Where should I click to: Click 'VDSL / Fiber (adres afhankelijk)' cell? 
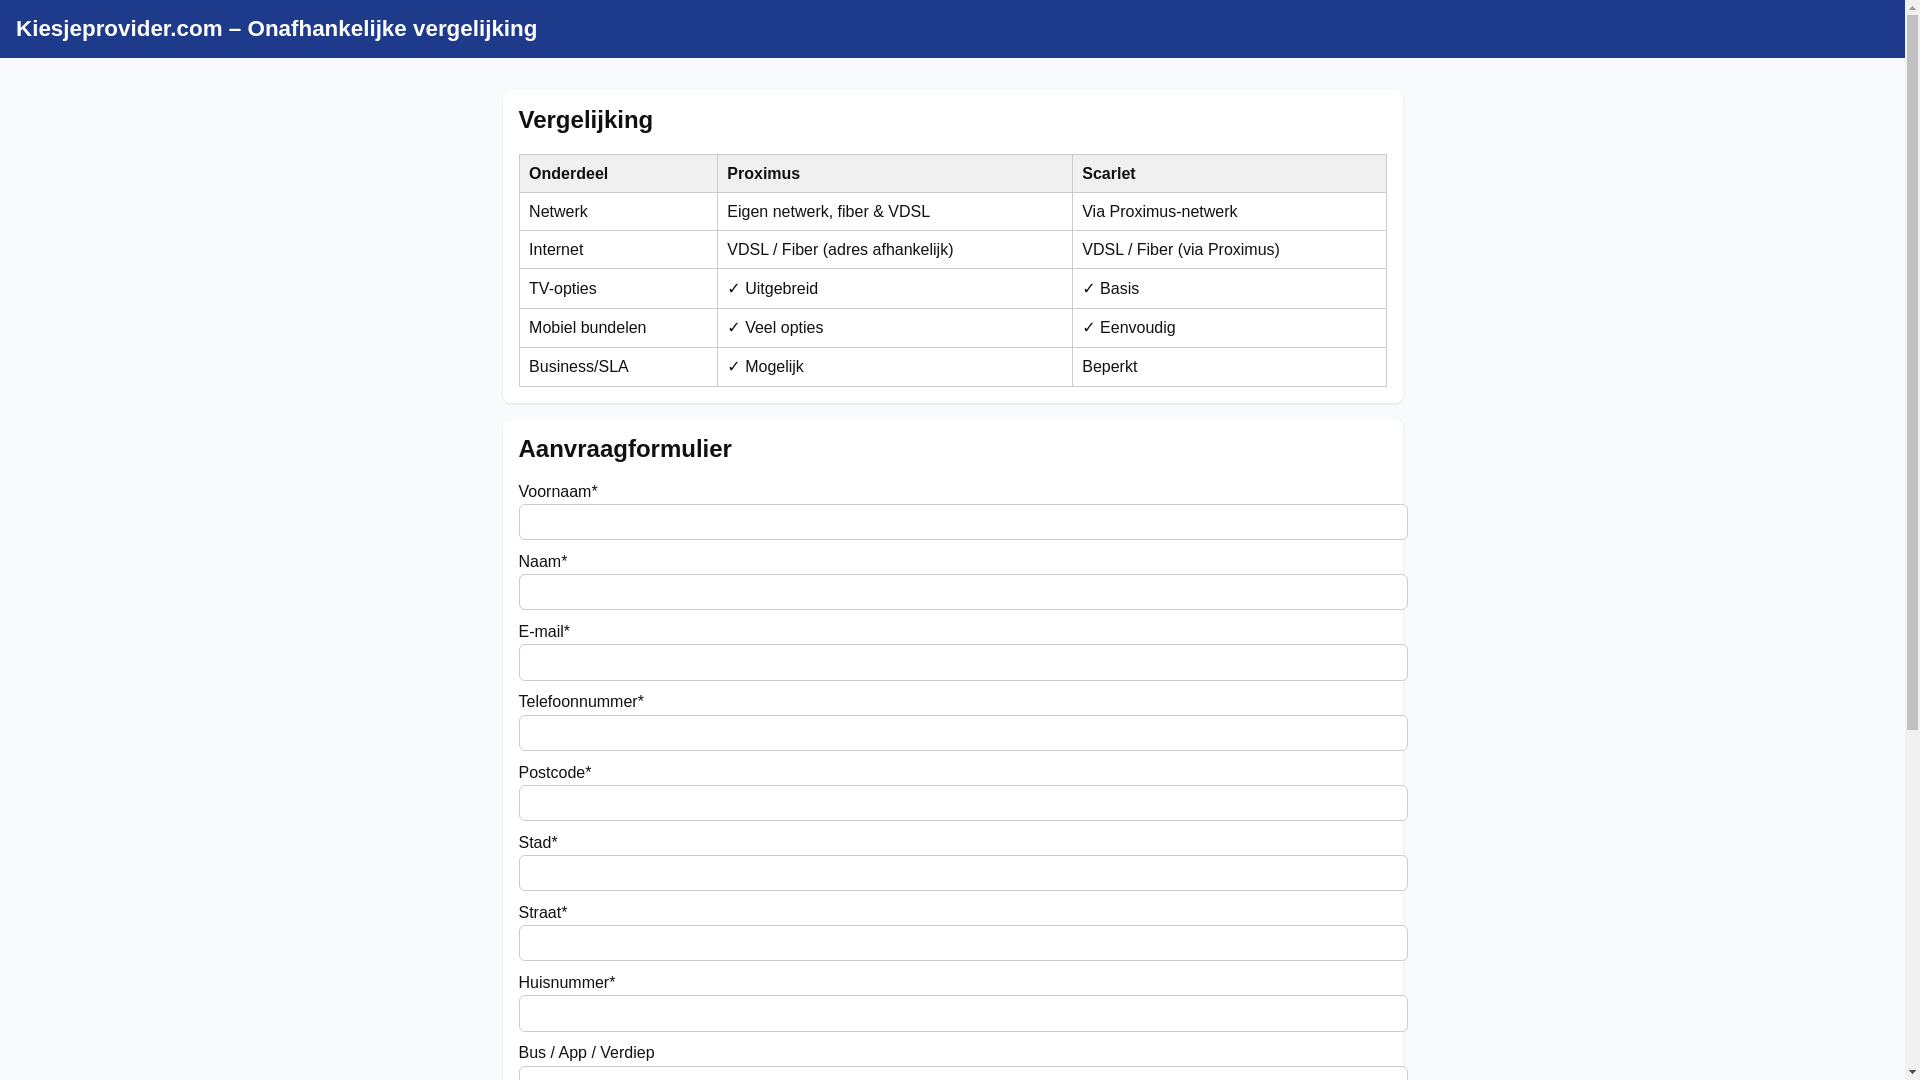click(x=895, y=250)
